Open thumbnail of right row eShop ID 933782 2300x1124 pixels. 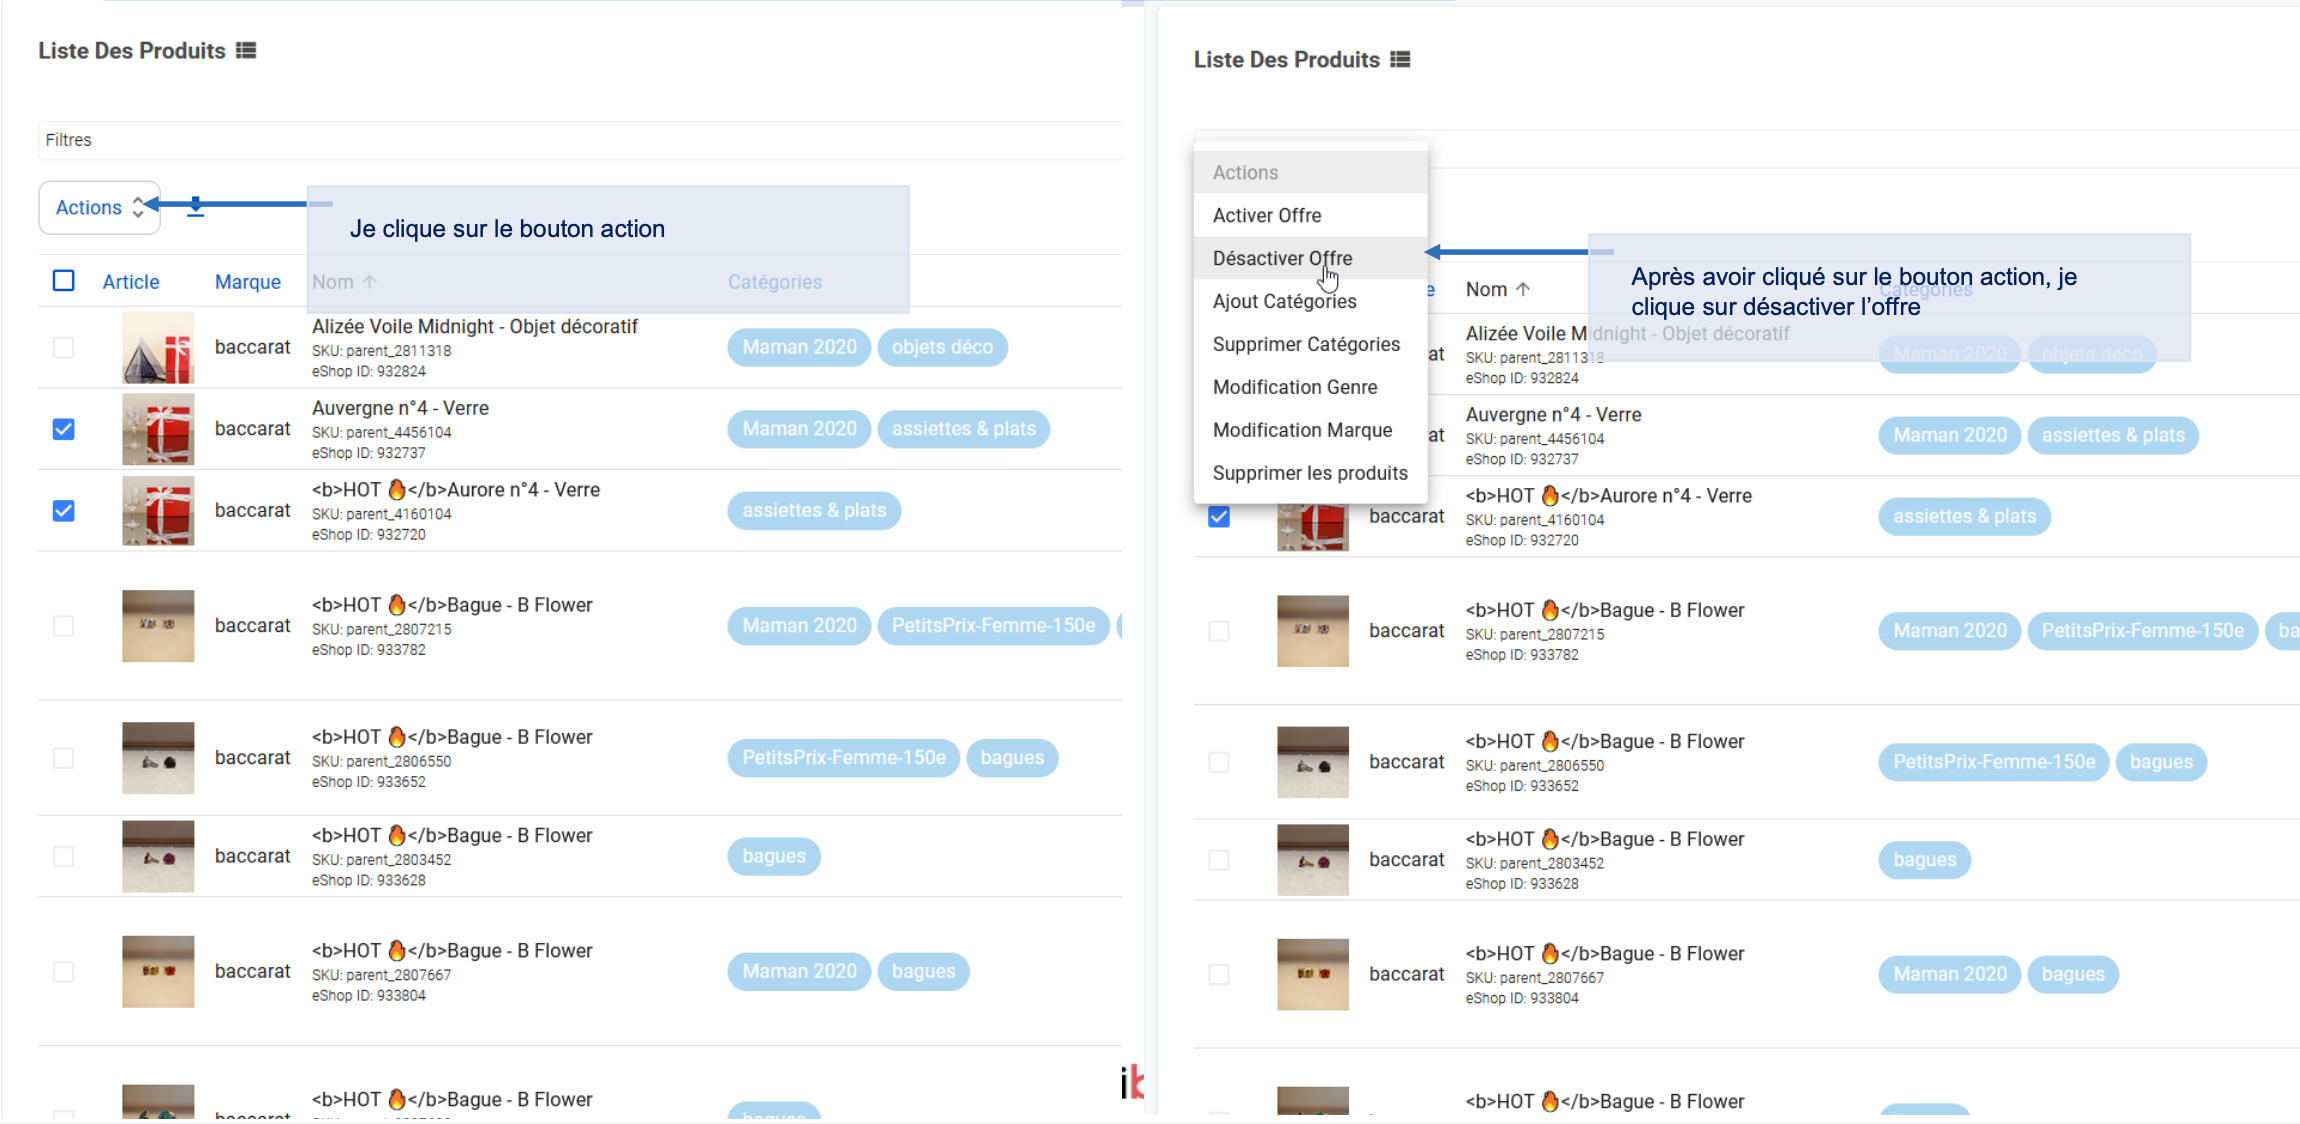1312,631
